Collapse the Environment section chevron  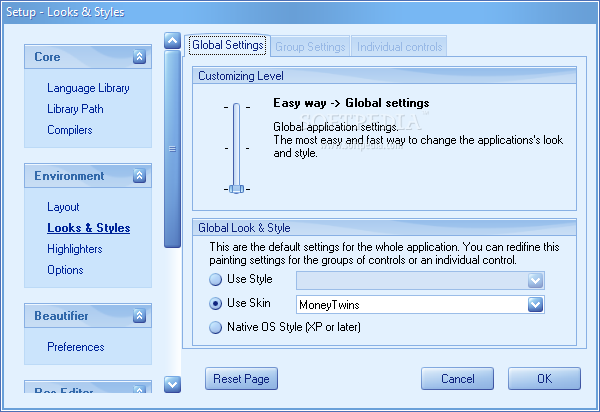tap(139, 176)
